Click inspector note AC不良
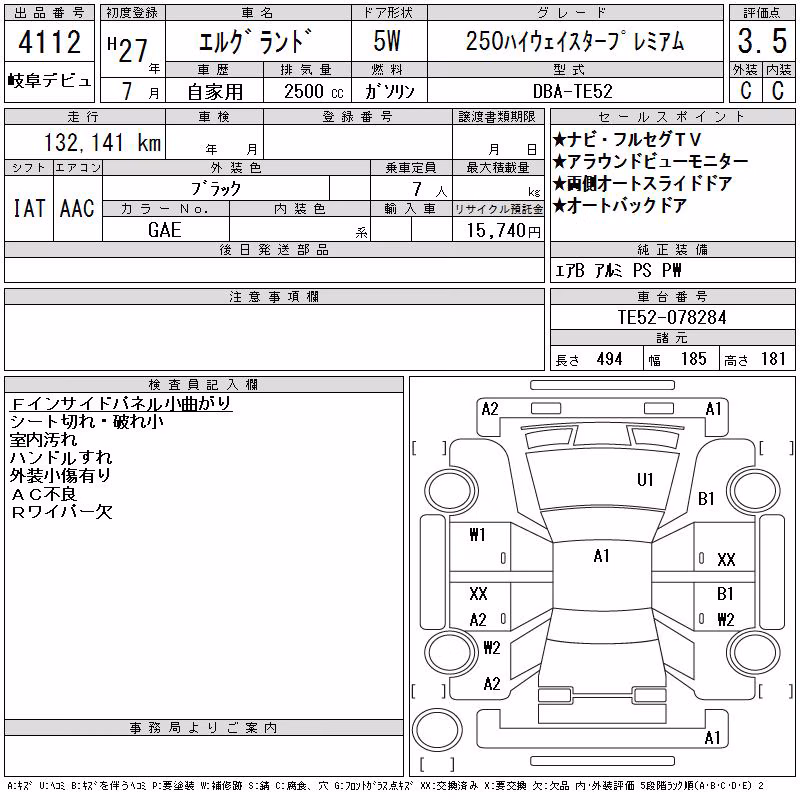 coord(43,494)
